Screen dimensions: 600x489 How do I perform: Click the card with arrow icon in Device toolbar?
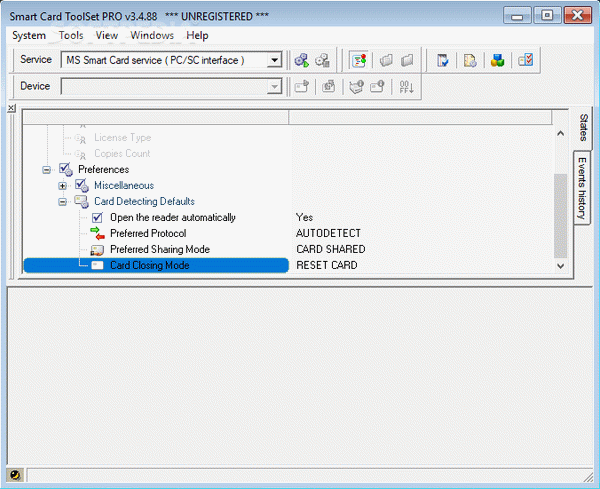coord(302,86)
